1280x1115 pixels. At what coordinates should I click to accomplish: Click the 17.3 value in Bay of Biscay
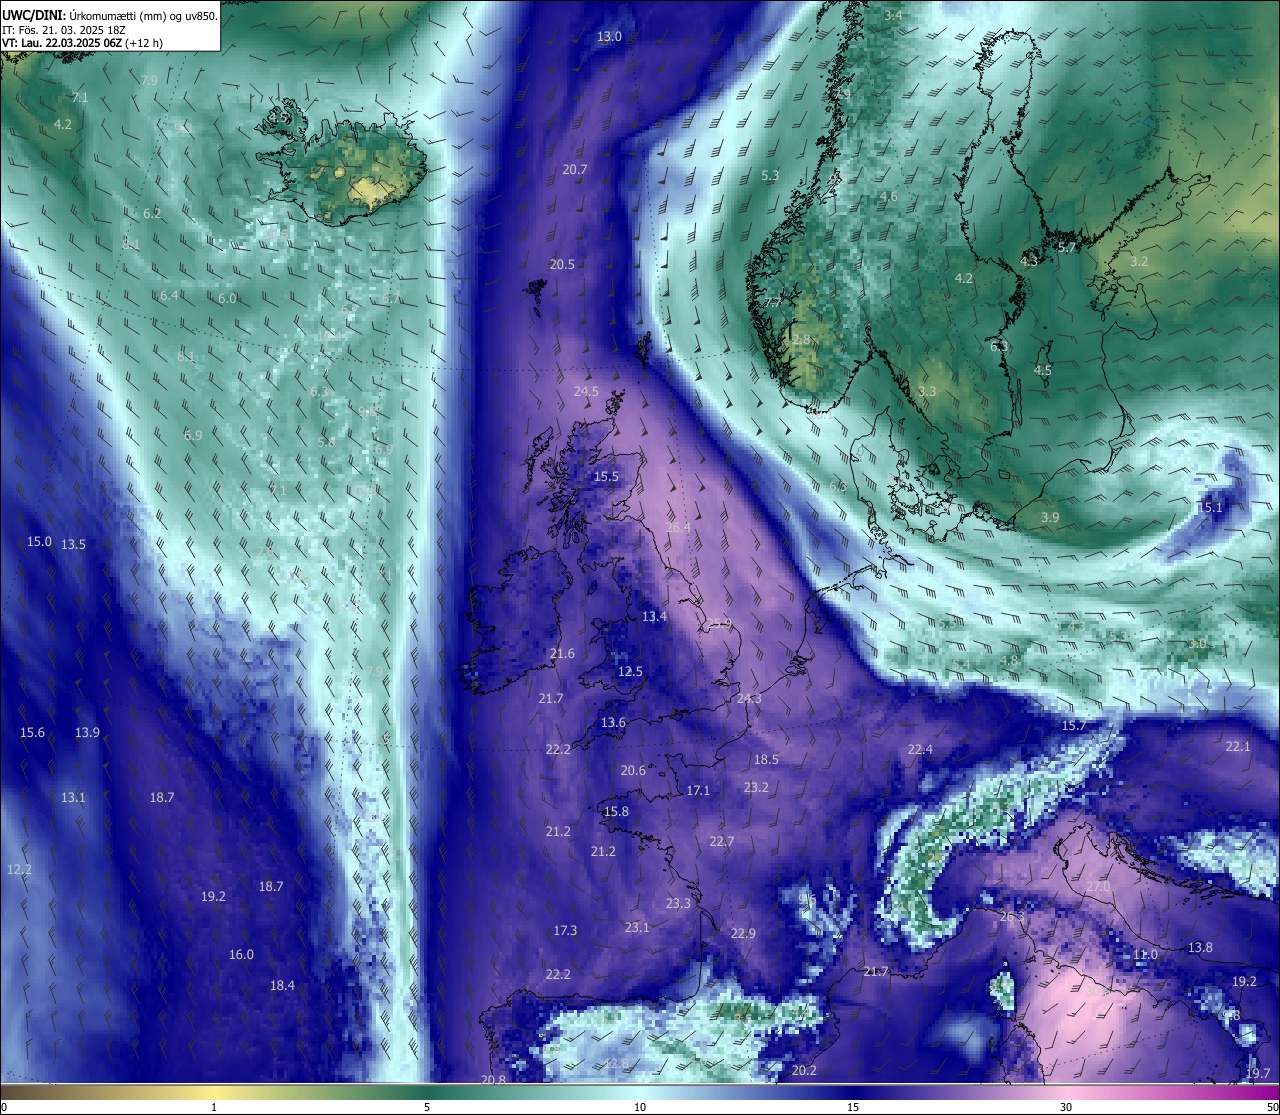point(565,930)
